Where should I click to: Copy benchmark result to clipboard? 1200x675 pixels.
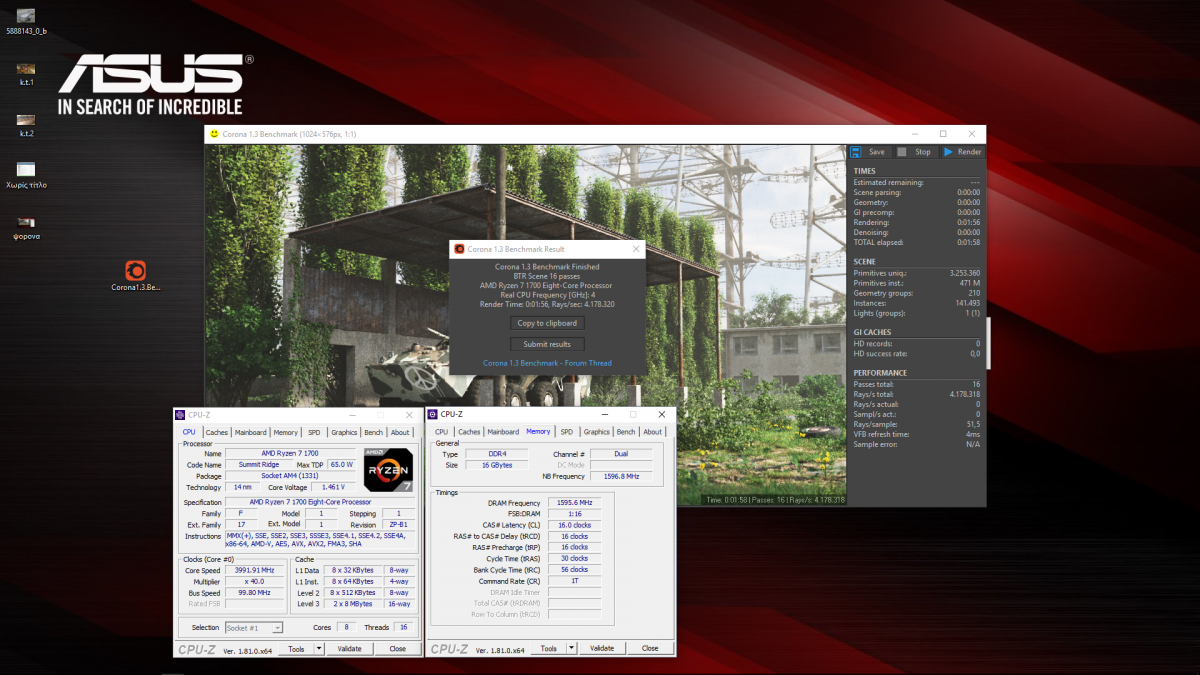pyautogui.click(x=547, y=323)
